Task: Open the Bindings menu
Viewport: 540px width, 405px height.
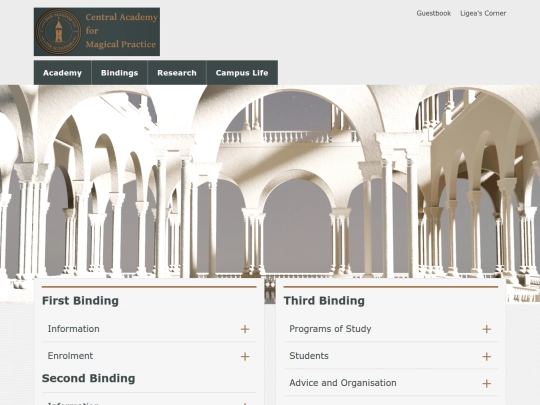Action: tap(120, 73)
